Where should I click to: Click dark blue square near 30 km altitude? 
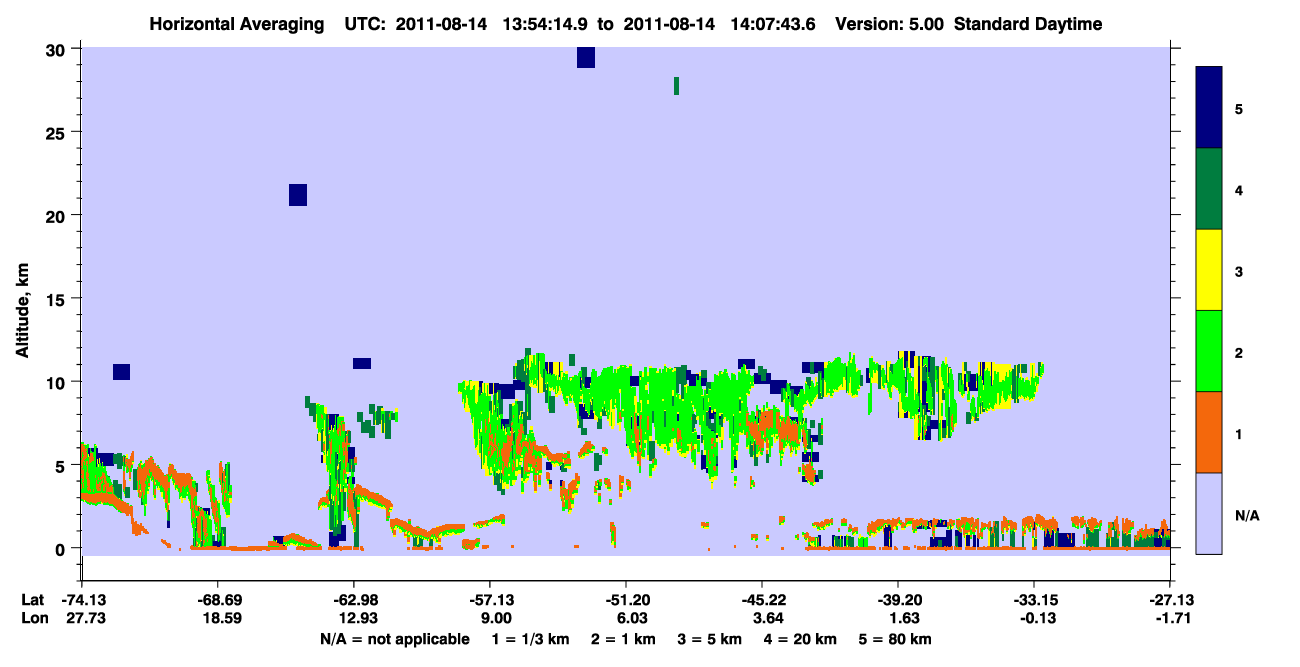[x=586, y=58]
